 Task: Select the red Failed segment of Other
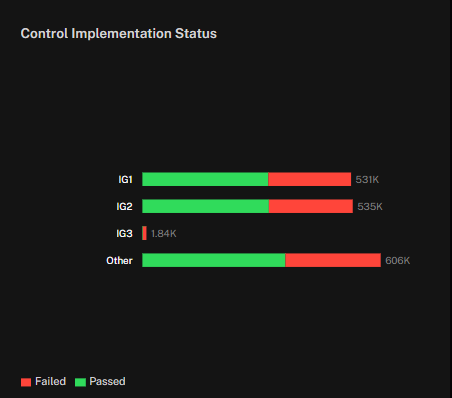coord(333,260)
